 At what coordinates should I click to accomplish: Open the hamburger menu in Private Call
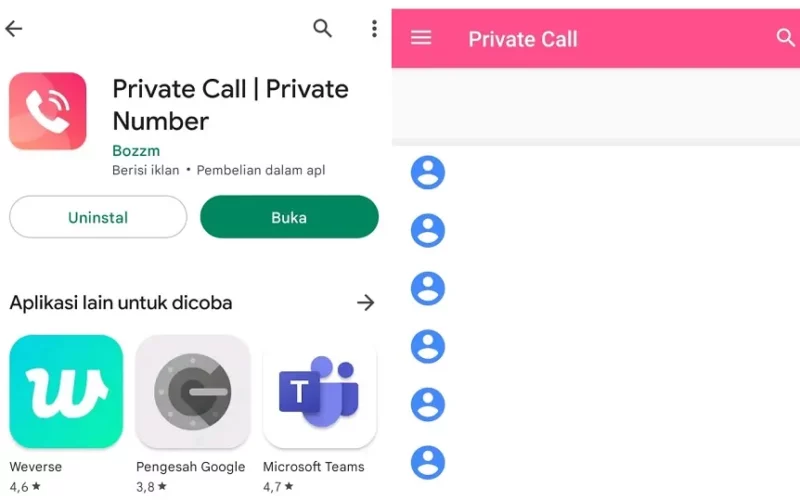coord(421,38)
